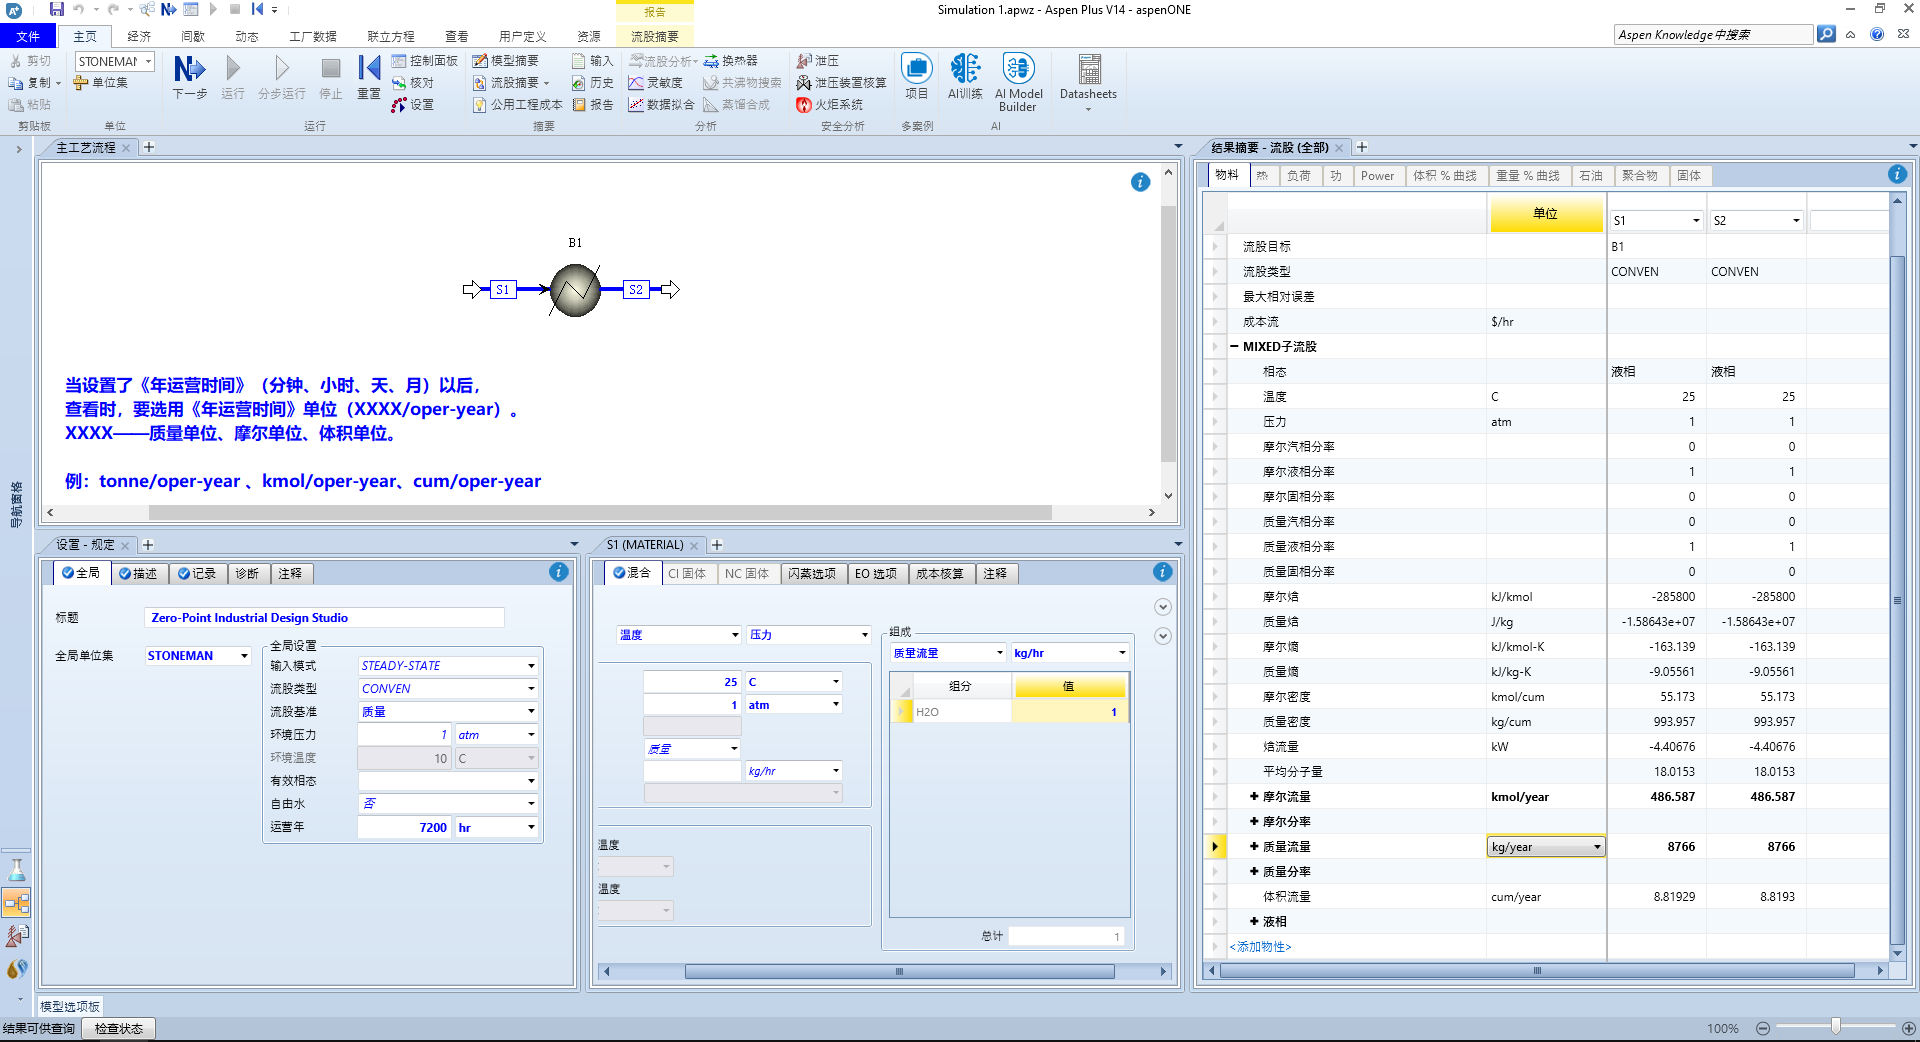Open the Utility Costs (公用工程成本) summary

tap(517, 105)
